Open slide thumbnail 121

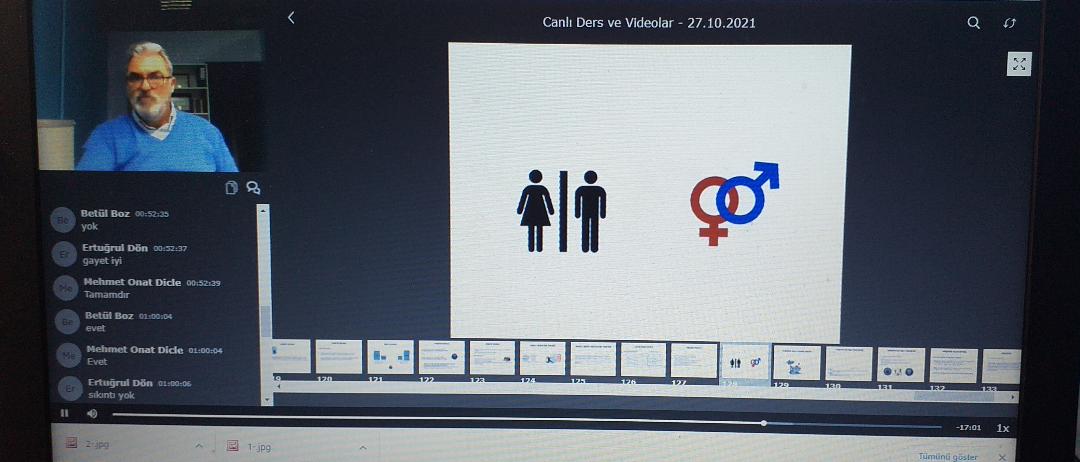(391, 357)
